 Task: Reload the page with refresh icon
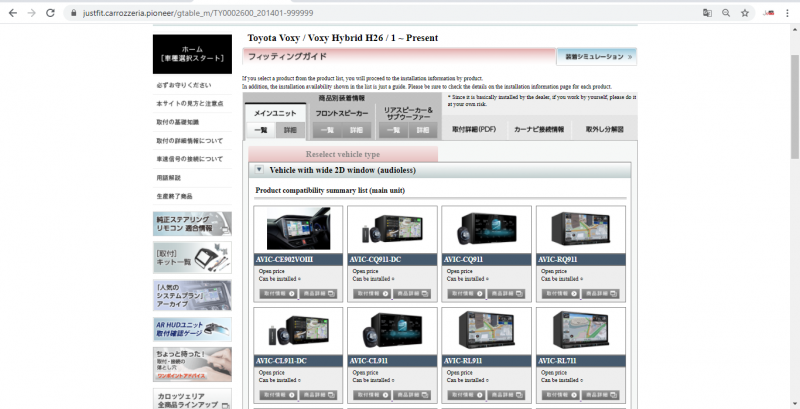[x=50, y=13]
